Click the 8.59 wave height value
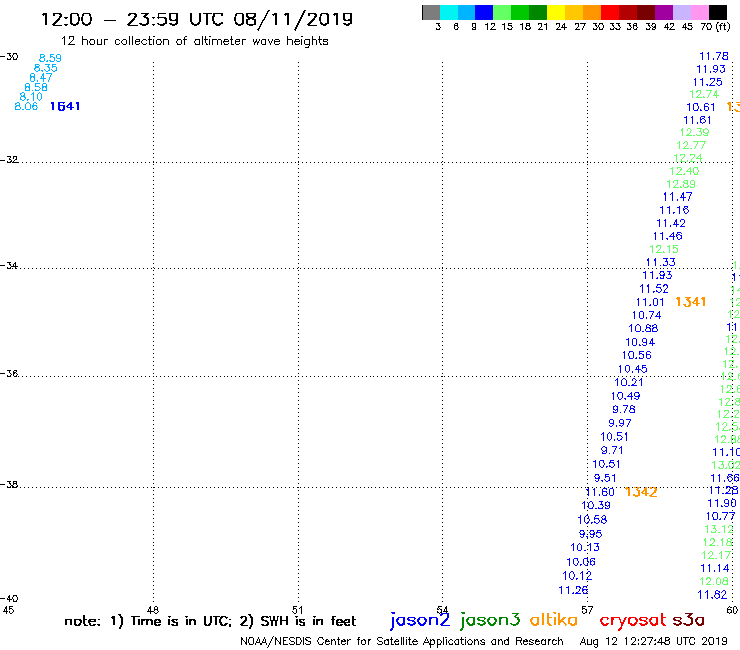Screen dimensions: 740x650 tap(50, 58)
